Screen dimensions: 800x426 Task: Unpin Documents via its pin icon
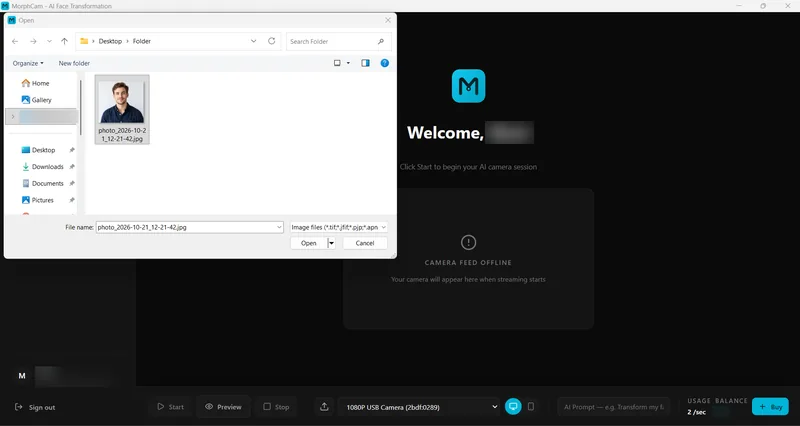(72, 183)
